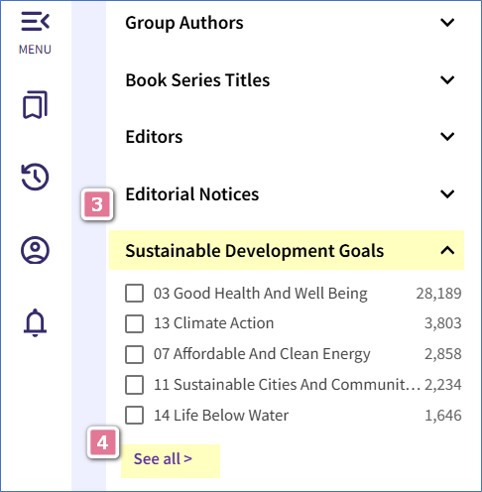The height and width of the screenshot is (492, 482).
Task: Expand the Editors filter chevron
Action: (x=447, y=137)
